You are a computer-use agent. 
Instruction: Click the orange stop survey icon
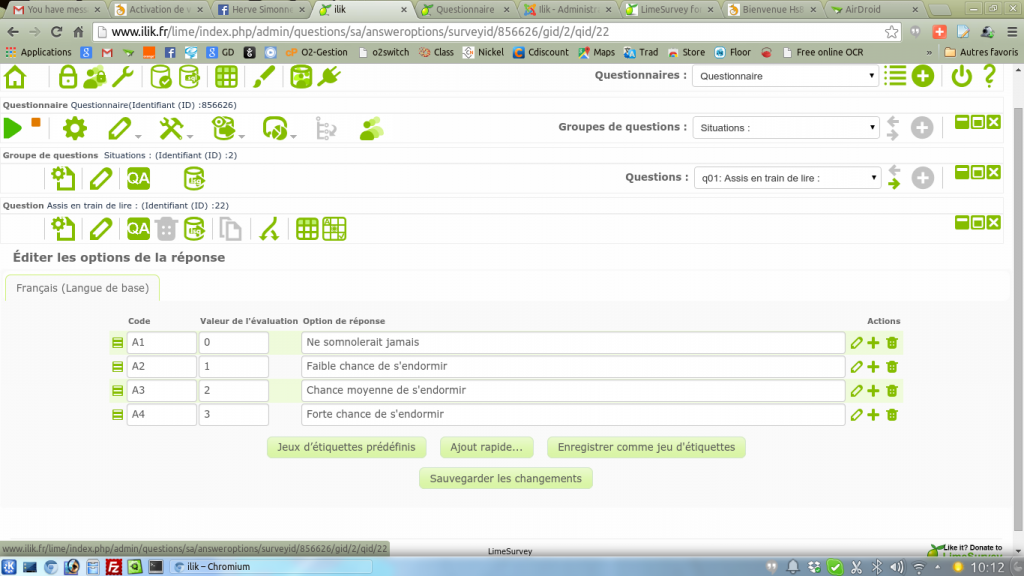(36, 122)
